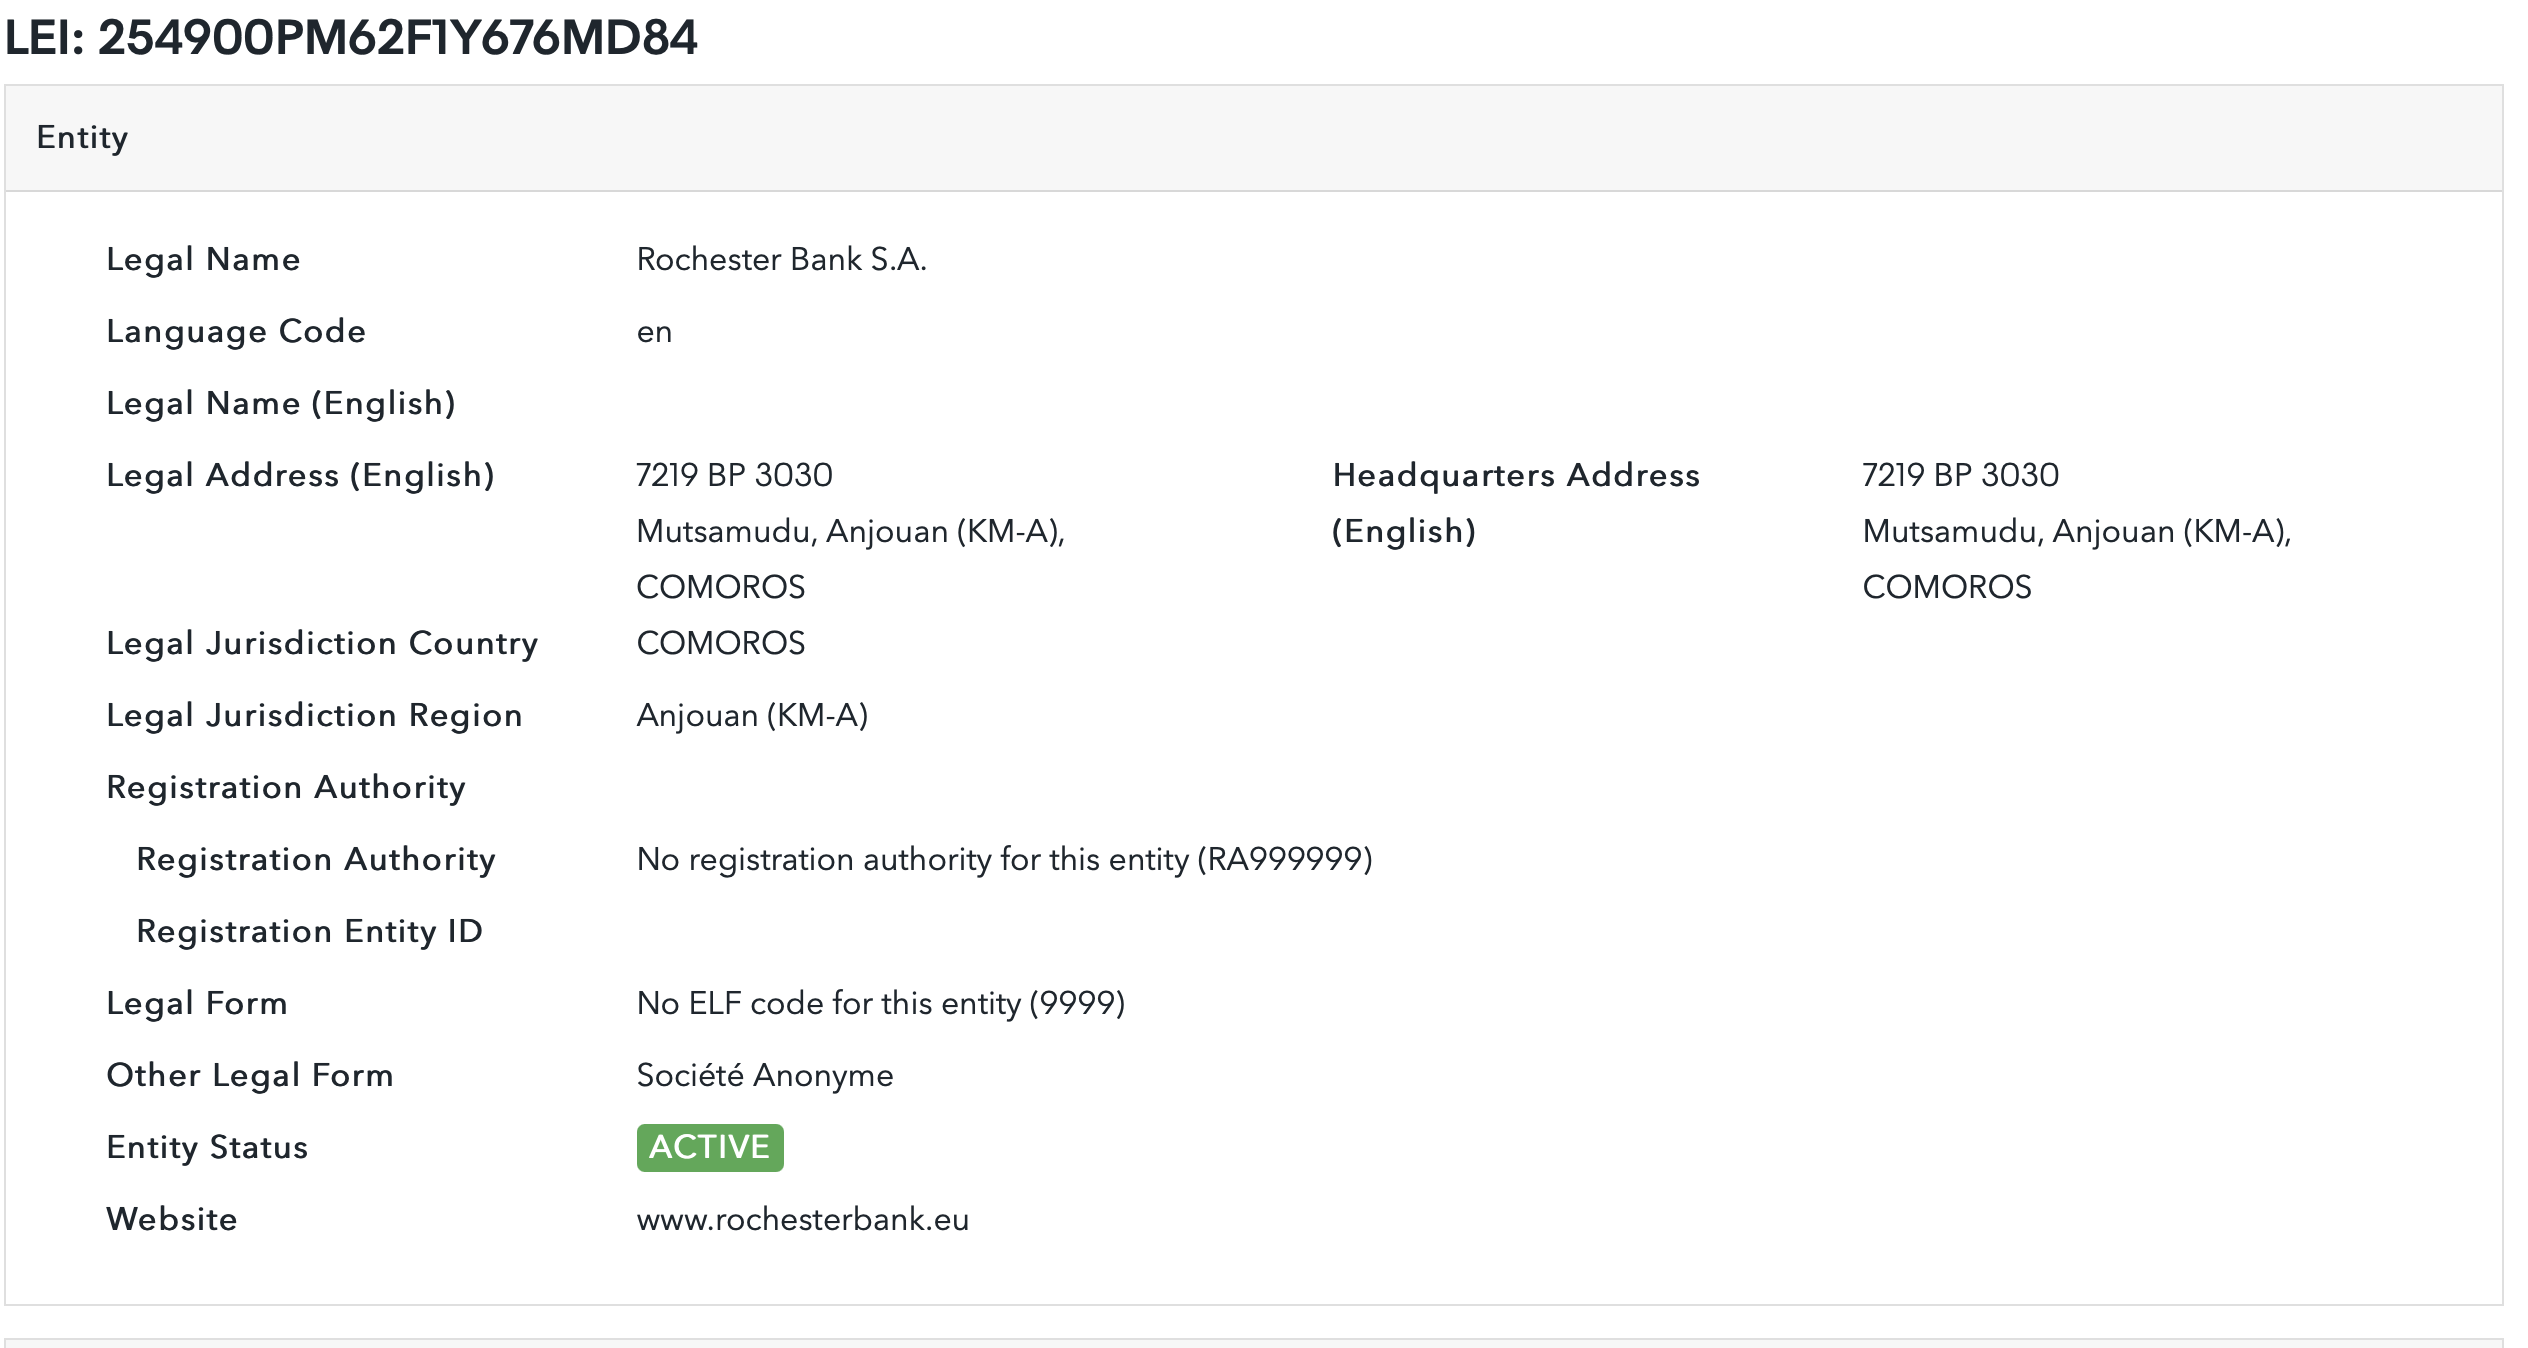Click the Other Legal Form label
This screenshot has width=2528, height=1348.
click(x=250, y=1075)
